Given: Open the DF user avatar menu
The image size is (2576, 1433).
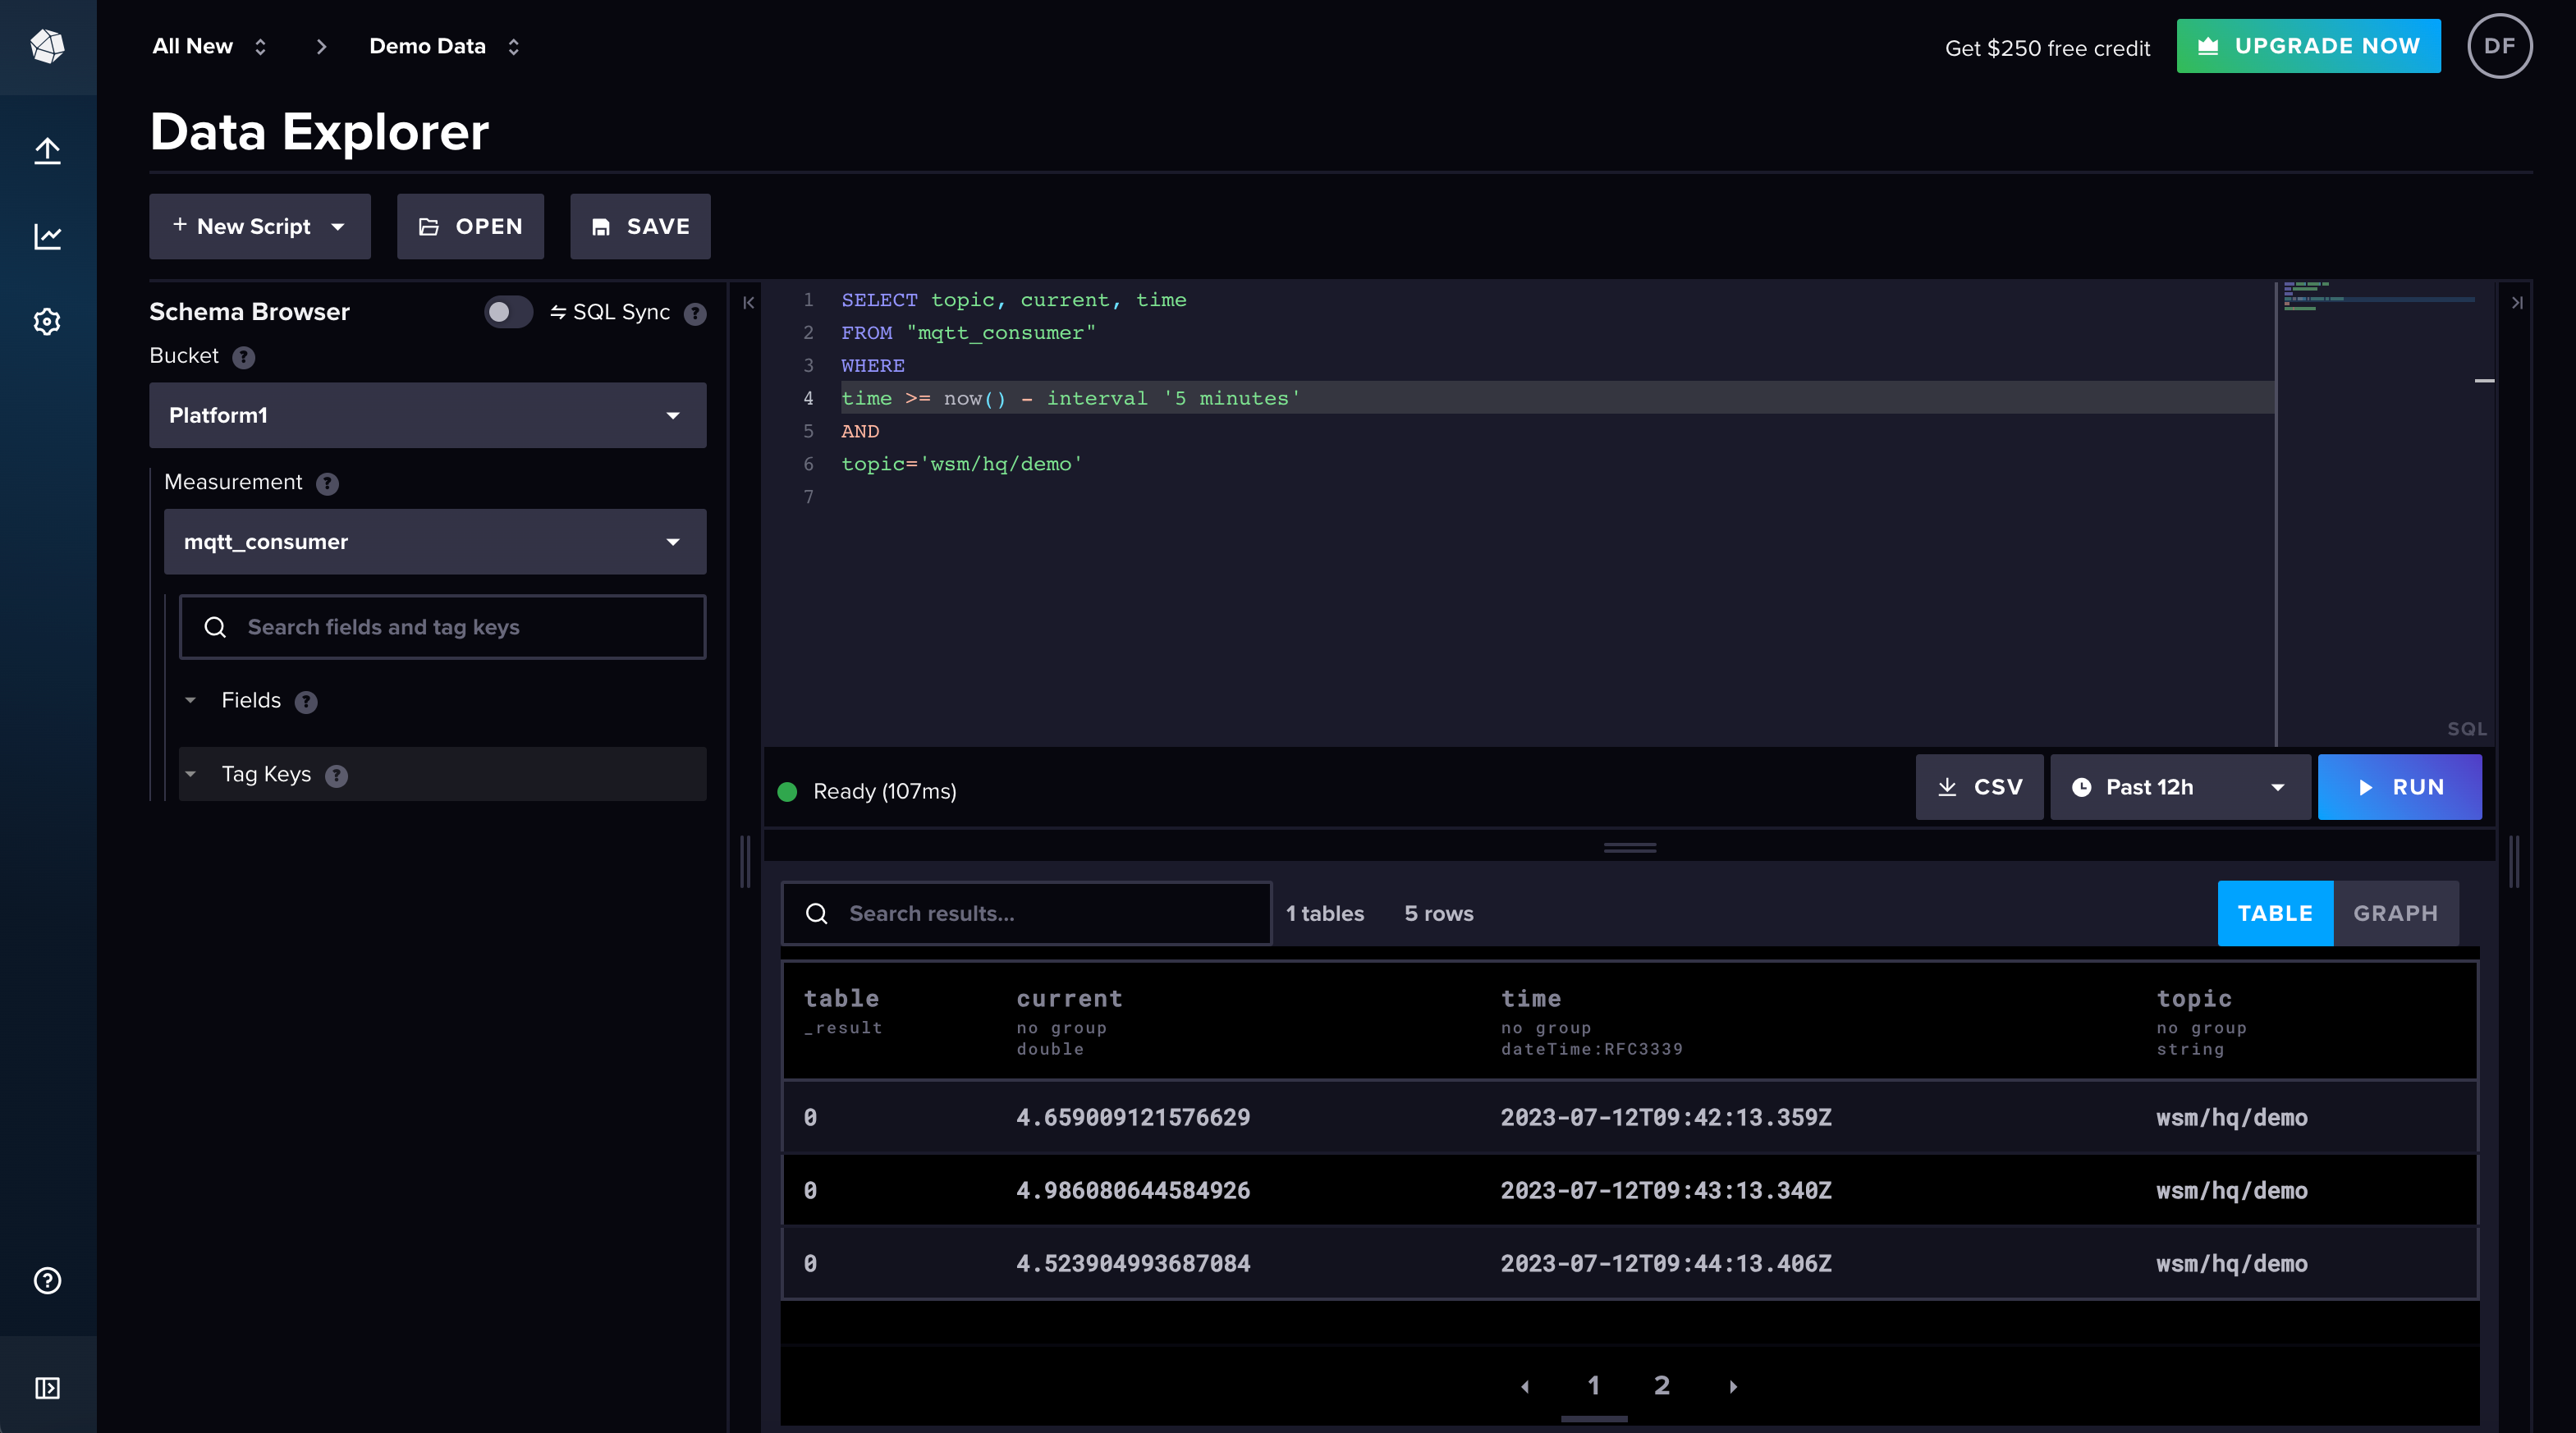Looking at the screenshot, I should click(x=2499, y=46).
